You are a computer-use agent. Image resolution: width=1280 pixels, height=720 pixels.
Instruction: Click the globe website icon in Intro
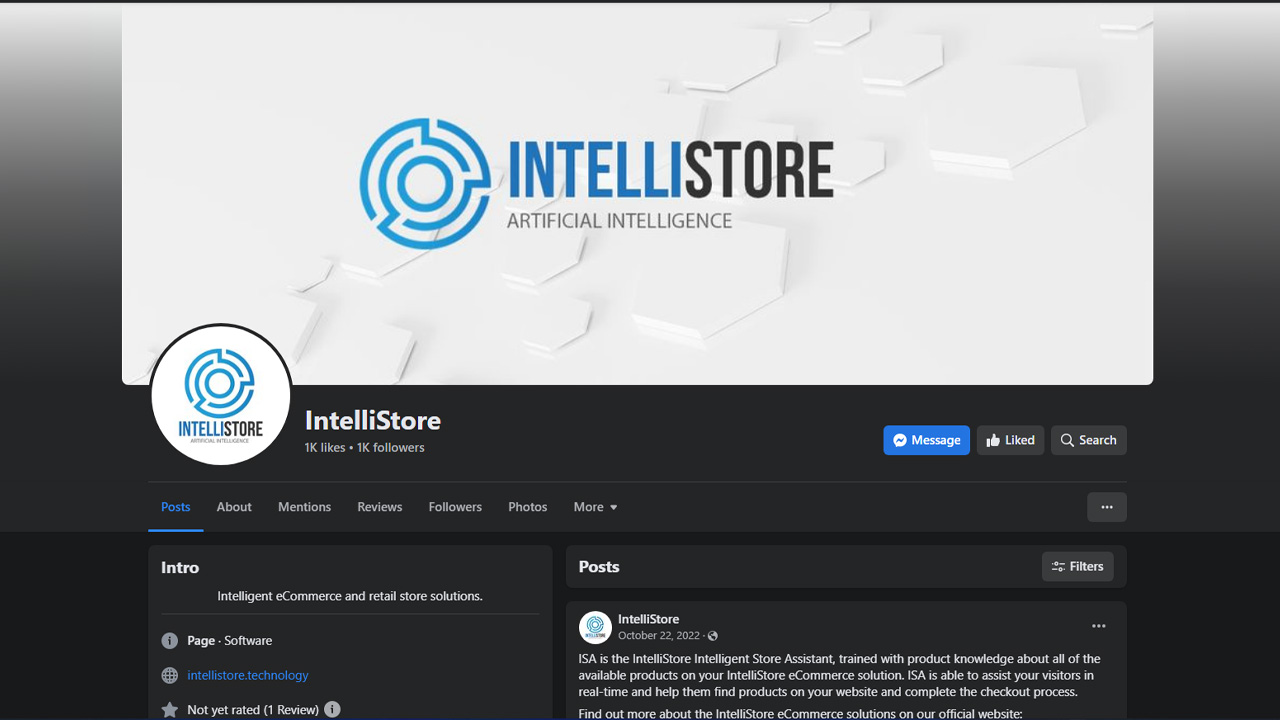coord(170,675)
